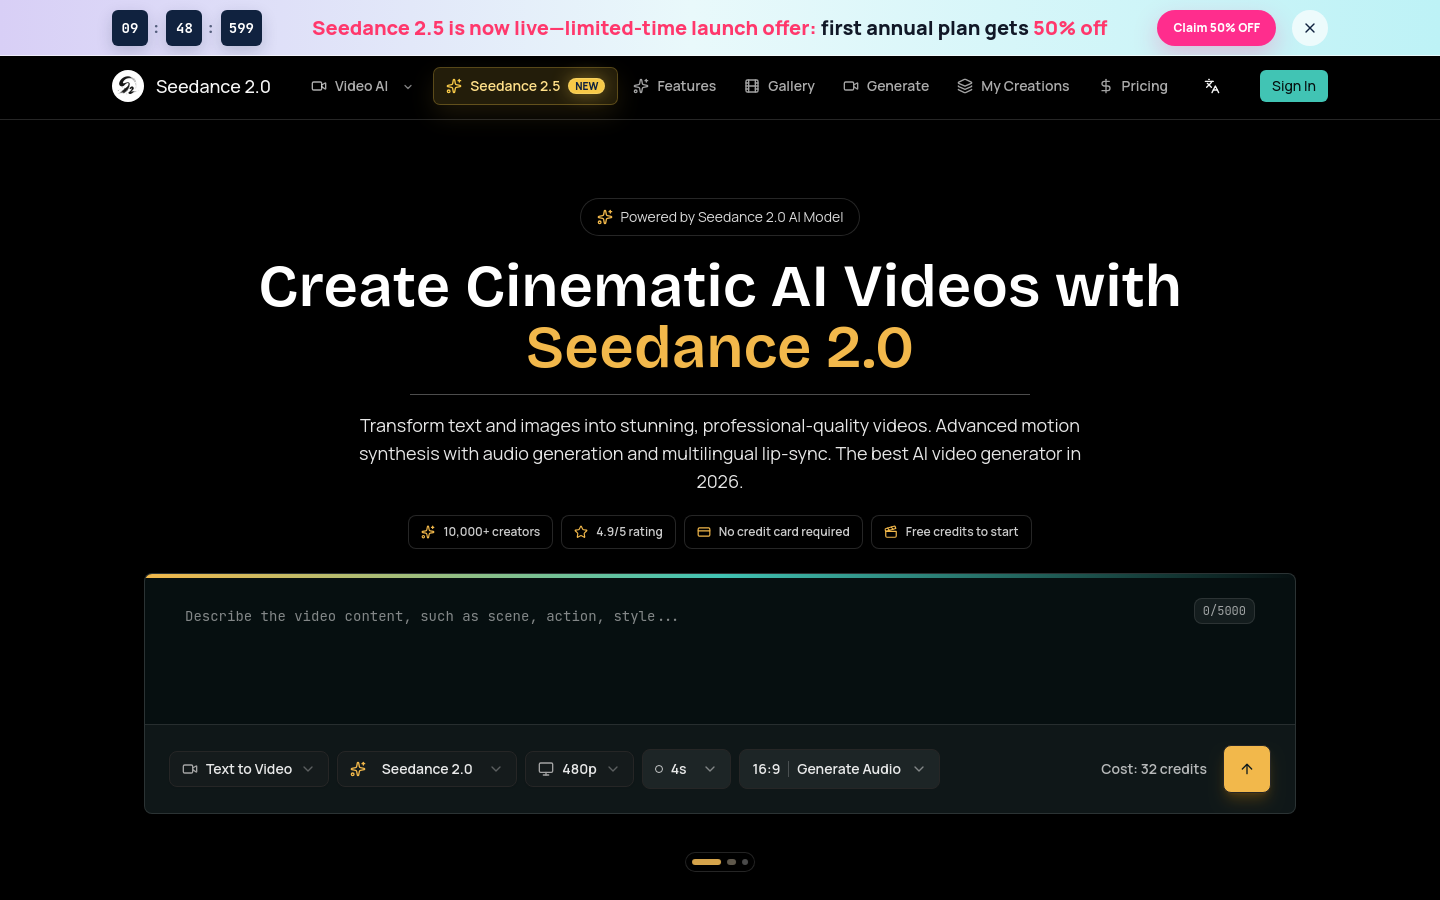Viewport: 1440px width, 900px height.
Task: Select the second carousel indicator dot
Action: pos(731,862)
